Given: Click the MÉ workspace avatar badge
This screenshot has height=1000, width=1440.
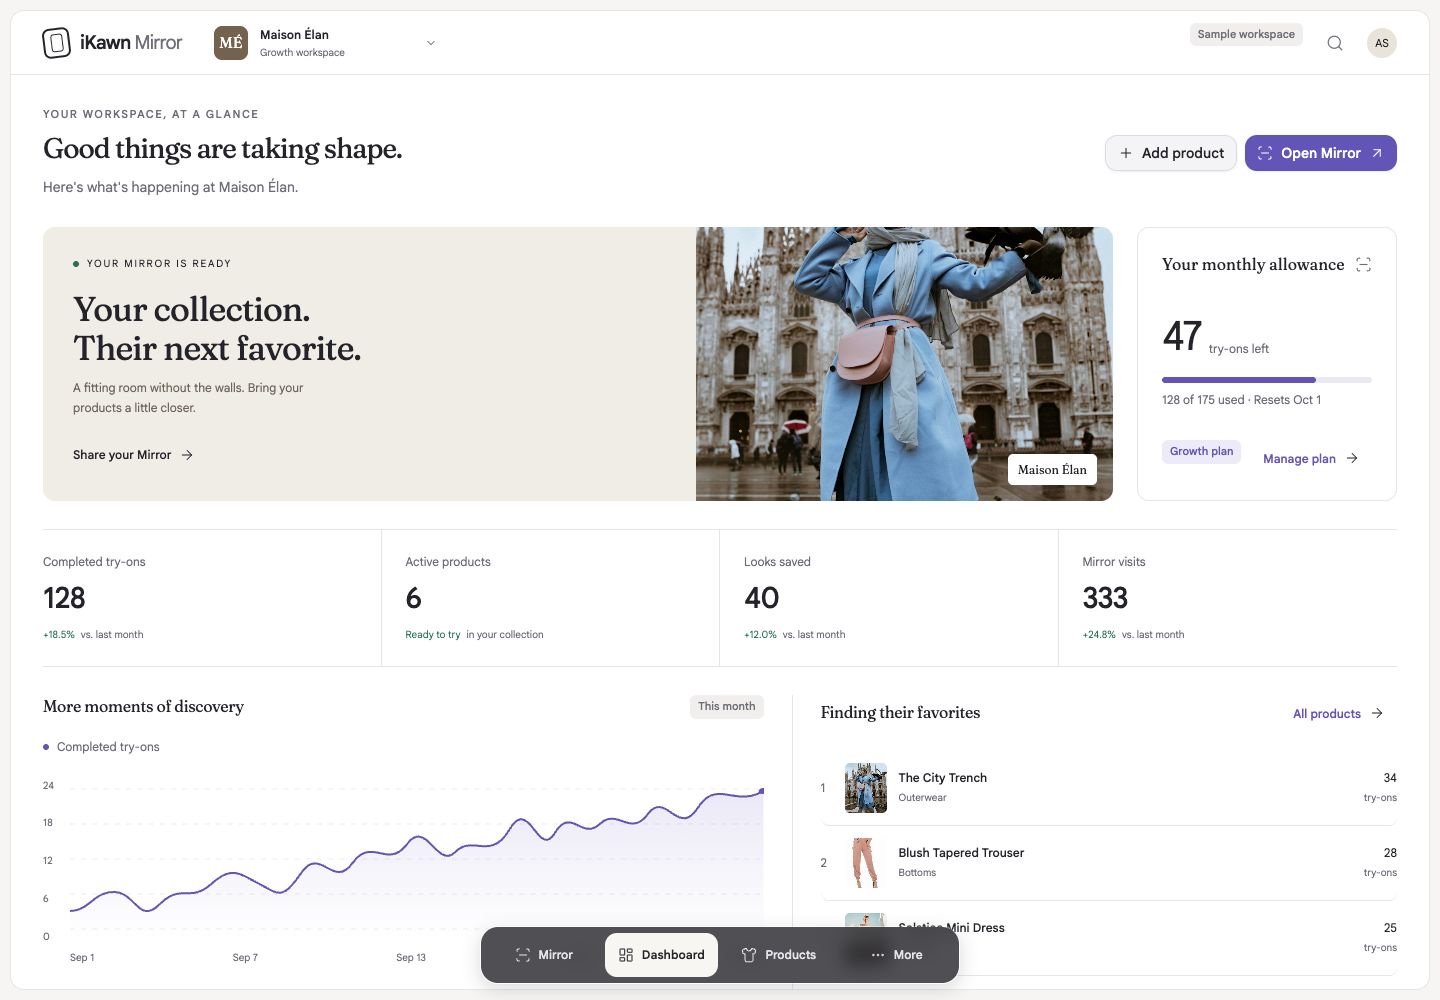Looking at the screenshot, I should [x=231, y=43].
